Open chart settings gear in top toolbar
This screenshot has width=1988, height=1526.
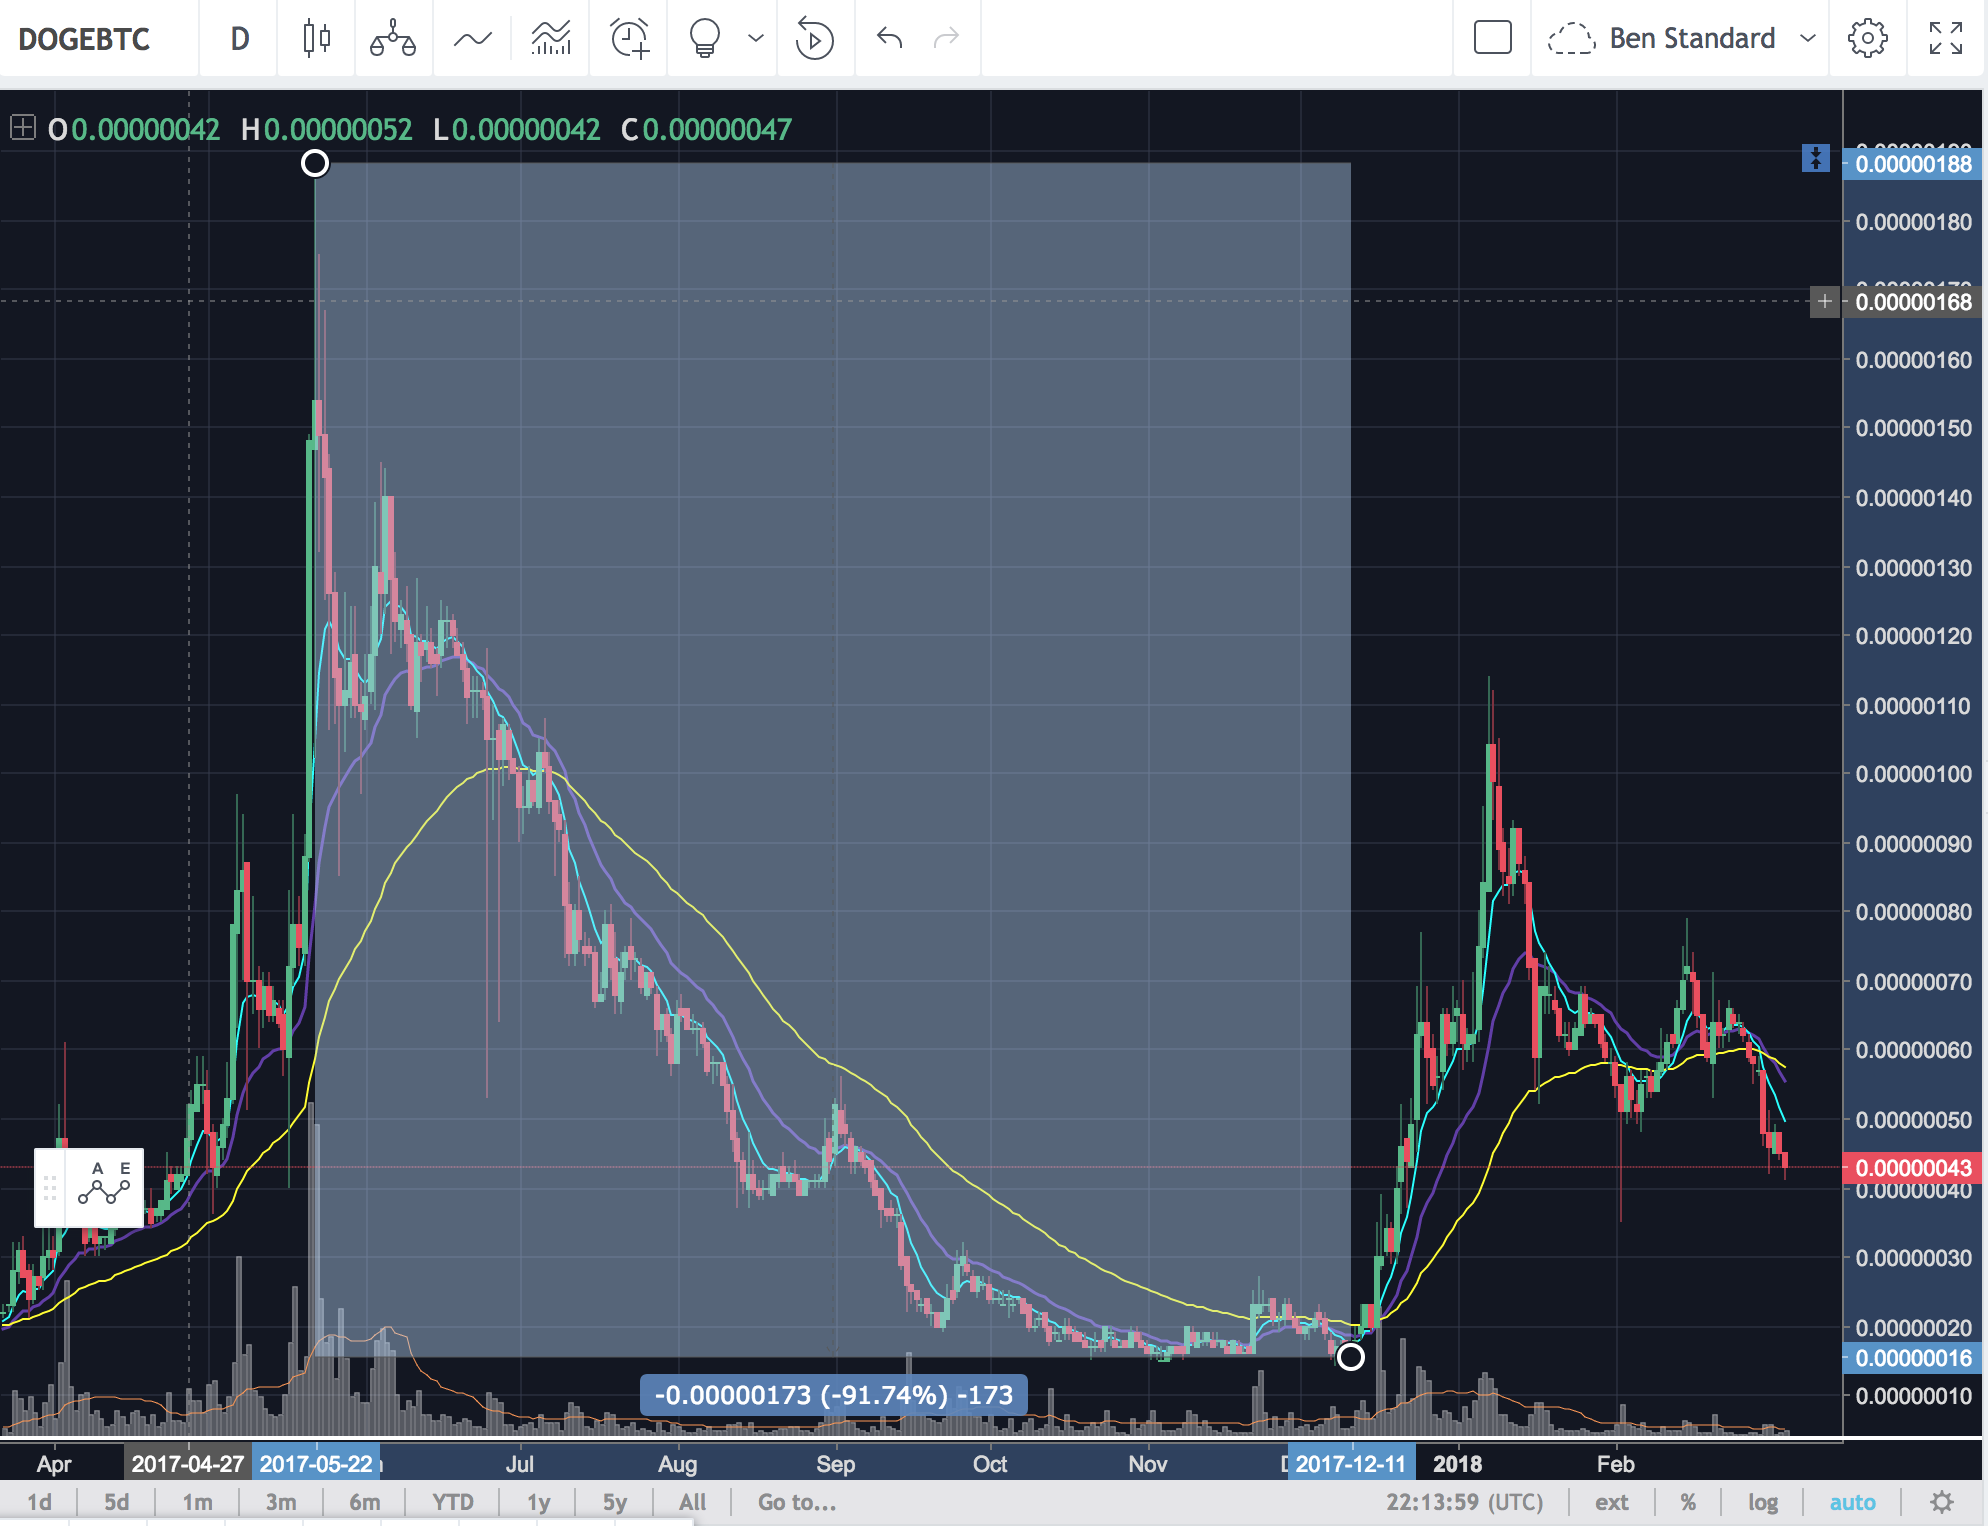pos(1867,39)
